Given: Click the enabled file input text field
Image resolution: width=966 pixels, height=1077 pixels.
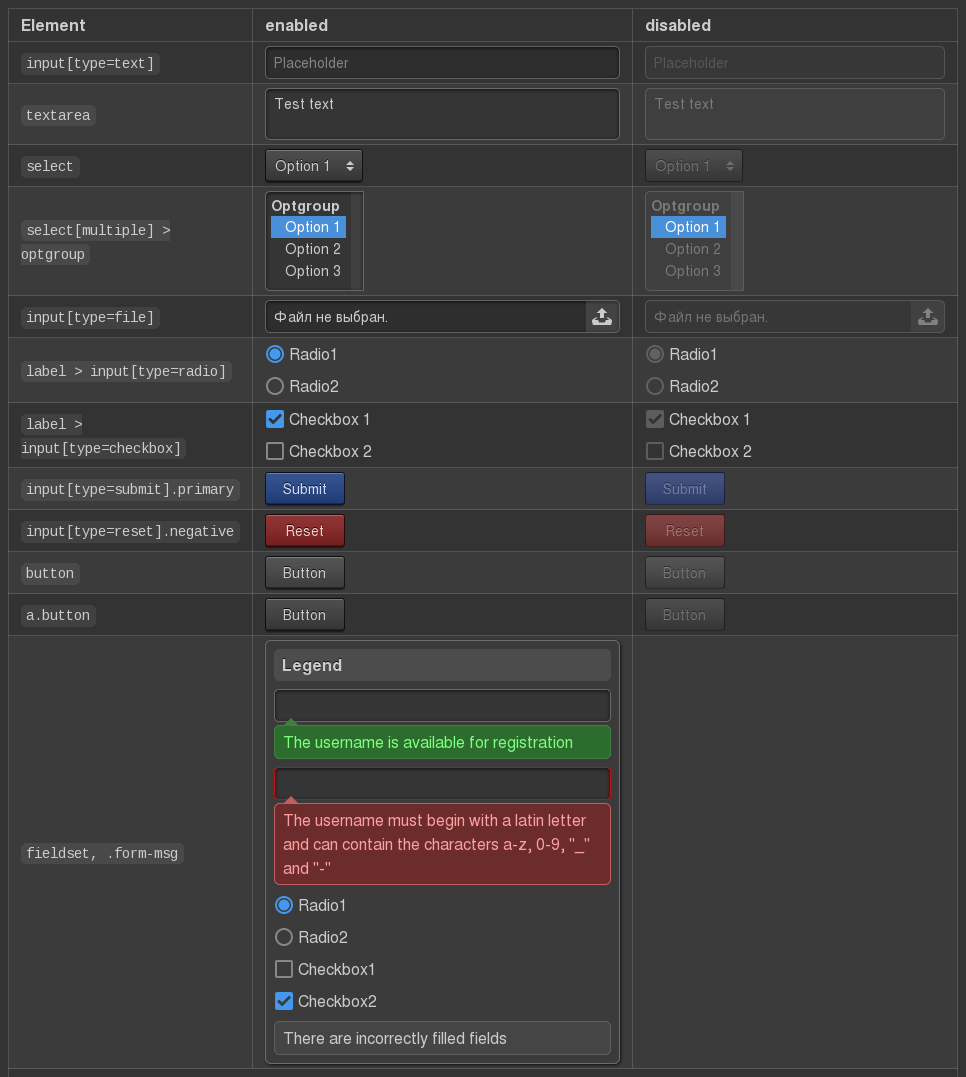Looking at the screenshot, I should click(425, 317).
